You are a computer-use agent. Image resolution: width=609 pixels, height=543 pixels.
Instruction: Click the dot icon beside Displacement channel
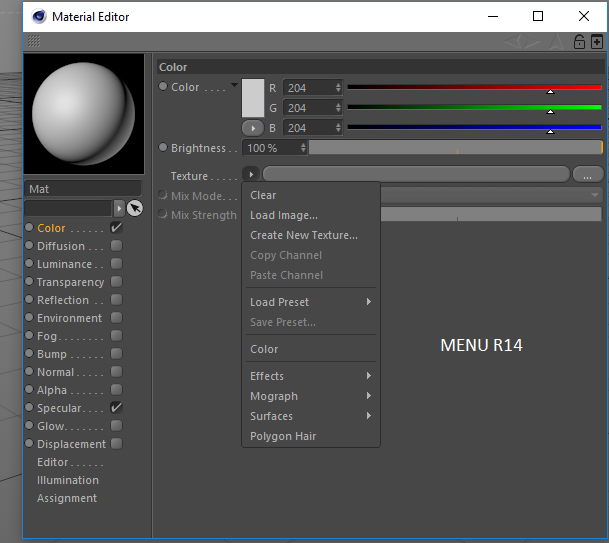pyautogui.click(x=29, y=443)
